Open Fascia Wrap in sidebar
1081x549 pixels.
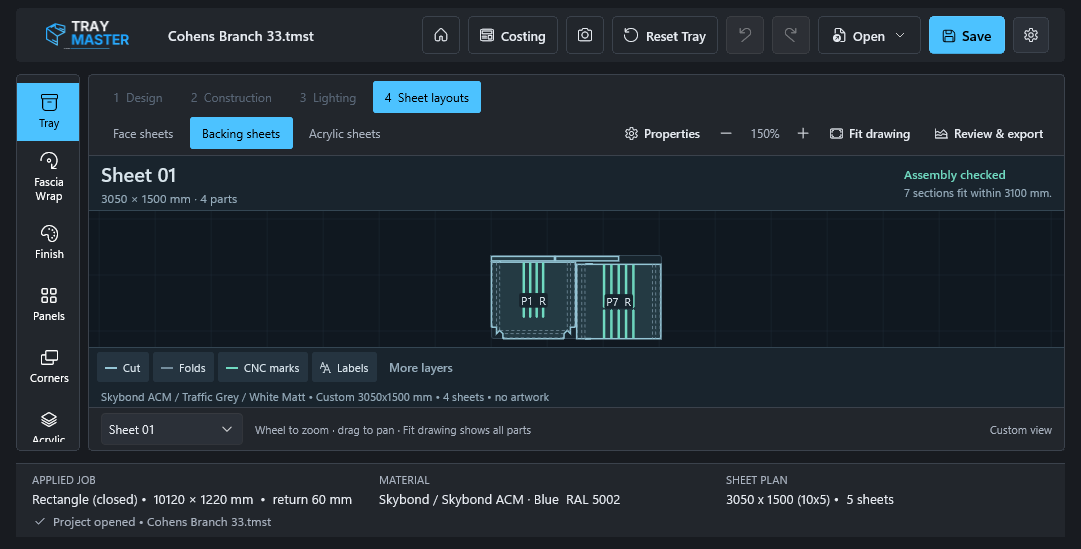pyautogui.click(x=48, y=177)
